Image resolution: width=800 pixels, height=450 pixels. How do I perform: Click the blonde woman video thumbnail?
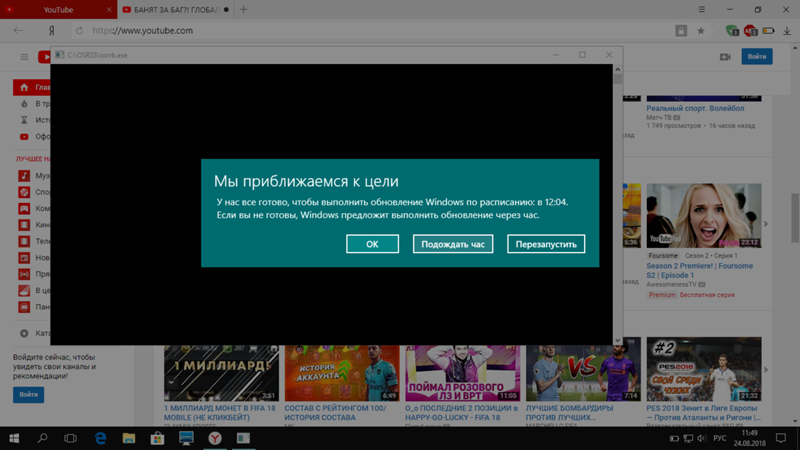704,216
